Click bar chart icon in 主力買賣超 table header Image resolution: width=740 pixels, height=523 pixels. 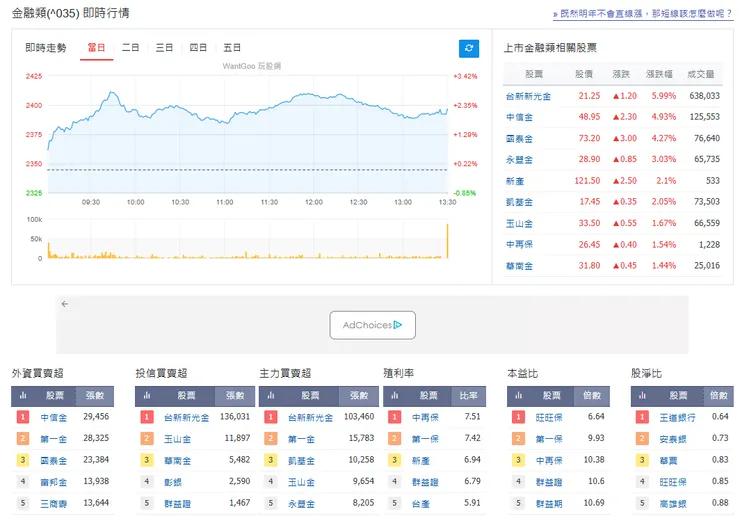270,396
